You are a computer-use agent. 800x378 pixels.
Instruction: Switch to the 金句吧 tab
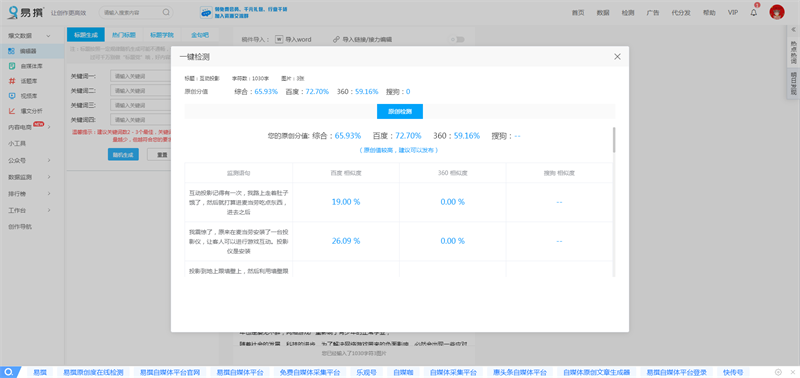click(x=200, y=35)
